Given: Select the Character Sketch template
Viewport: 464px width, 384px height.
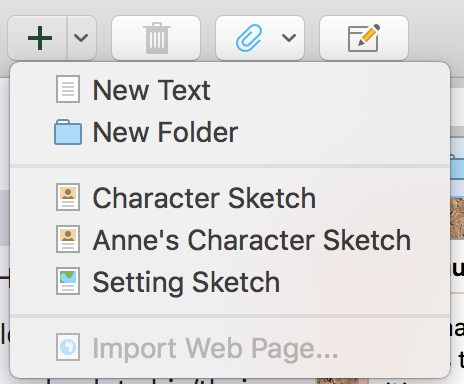Looking at the screenshot, I should click(230, 198).
